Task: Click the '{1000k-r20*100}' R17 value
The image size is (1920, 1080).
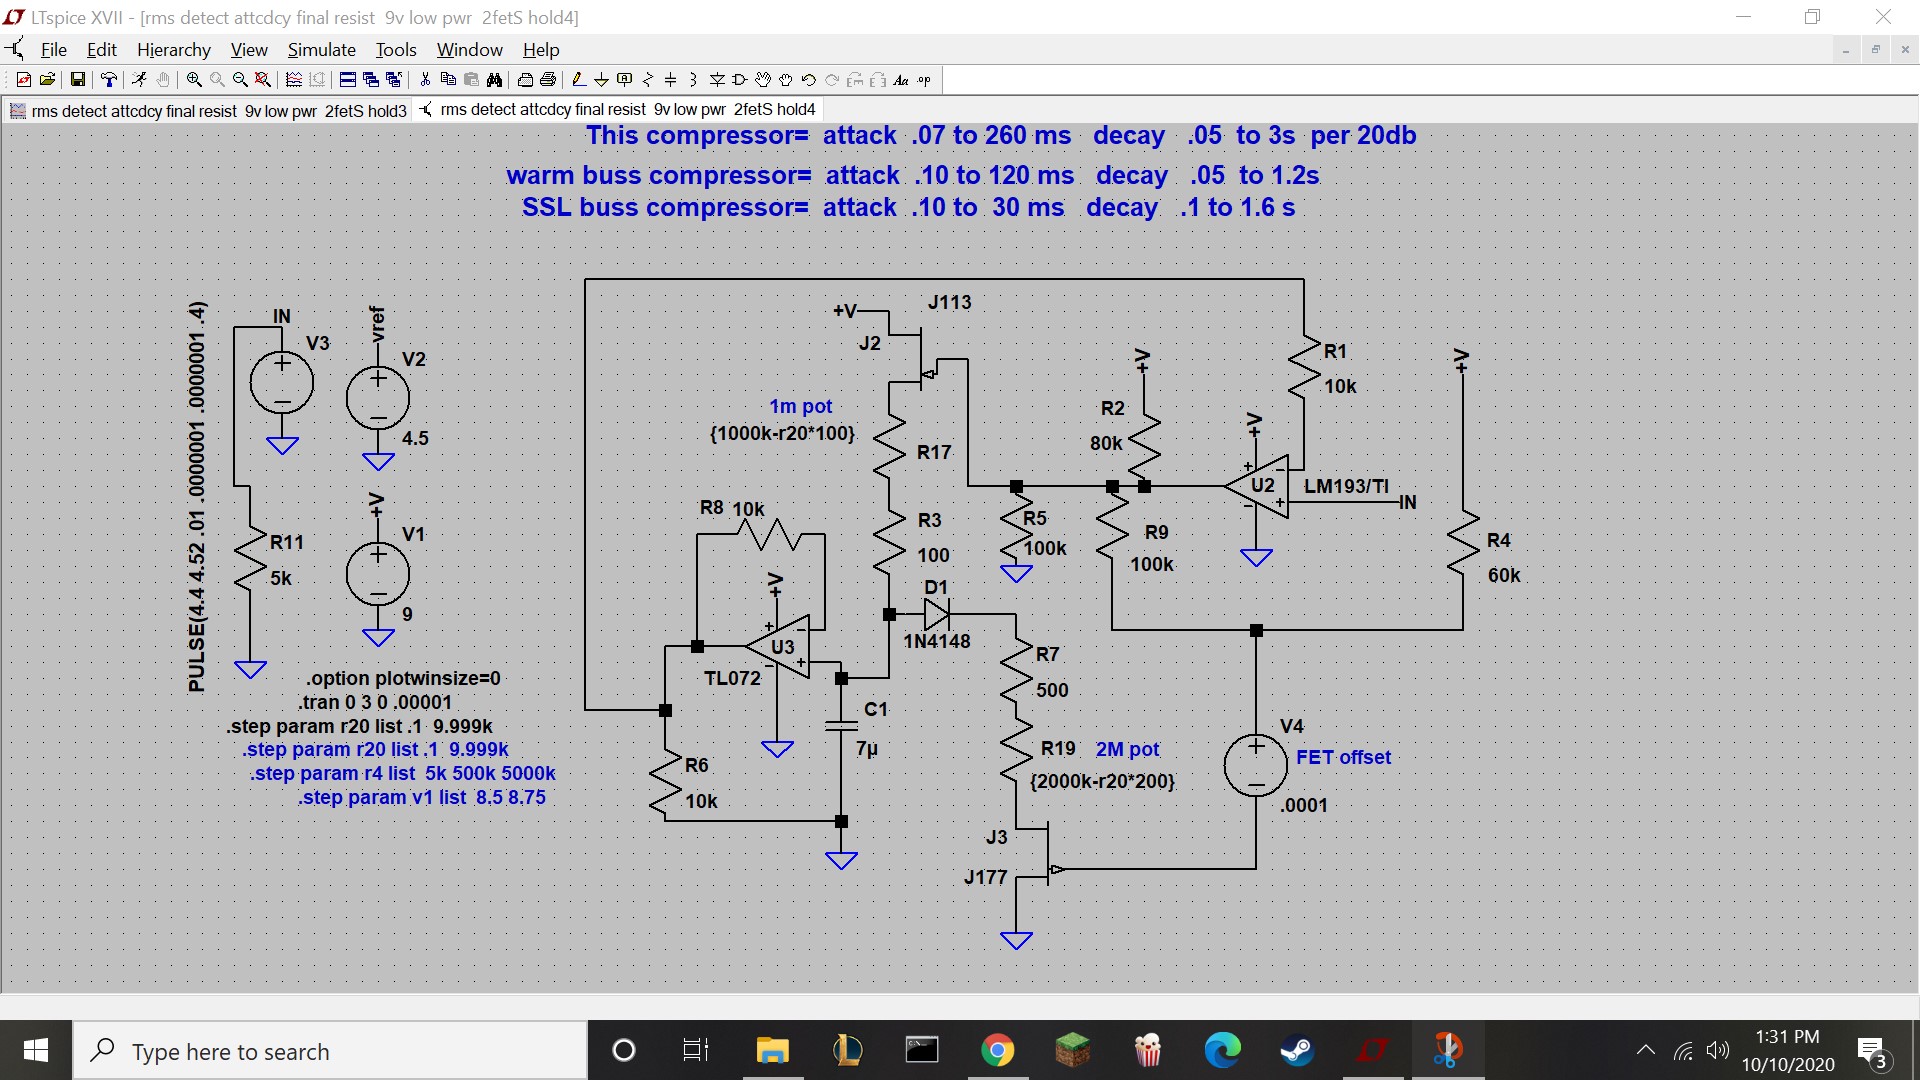Action: tap(782, 433)
